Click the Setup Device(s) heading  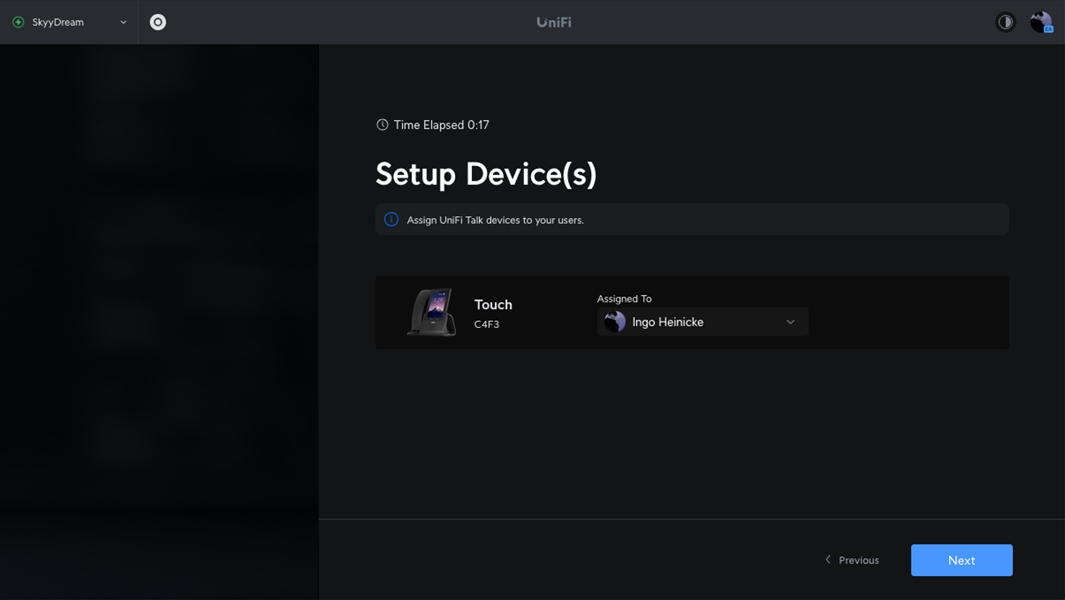point(486,174)
